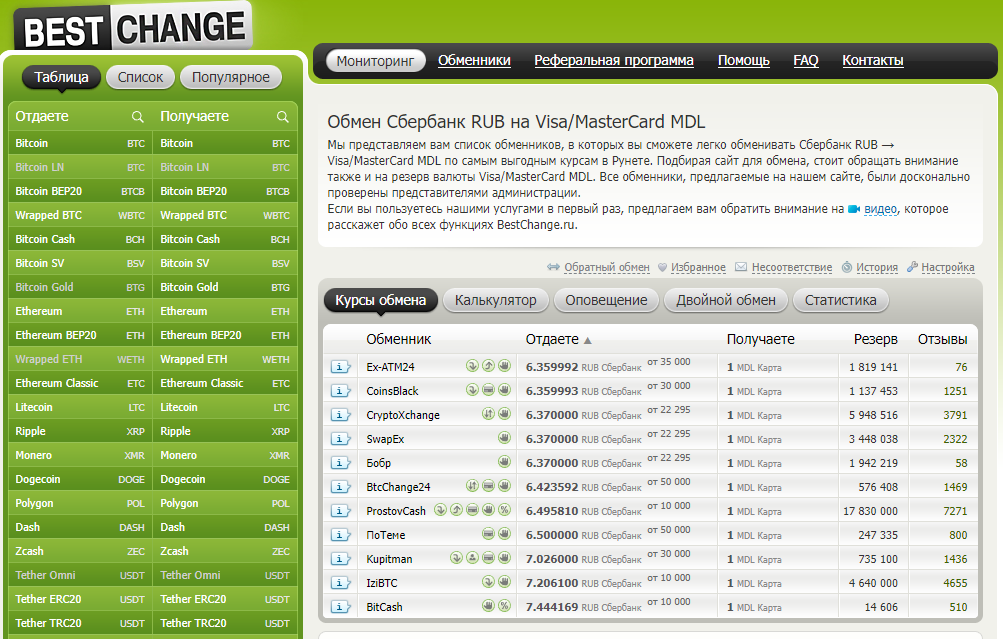Viewport: 1003px width, 639px height.
Task: Open info icon for SwapEx exchanger
Action: click(x=340, y=439)
